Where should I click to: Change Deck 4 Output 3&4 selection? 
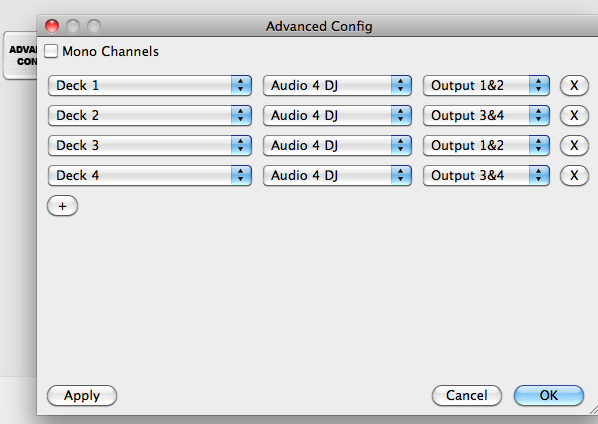[x=486, y=175]
